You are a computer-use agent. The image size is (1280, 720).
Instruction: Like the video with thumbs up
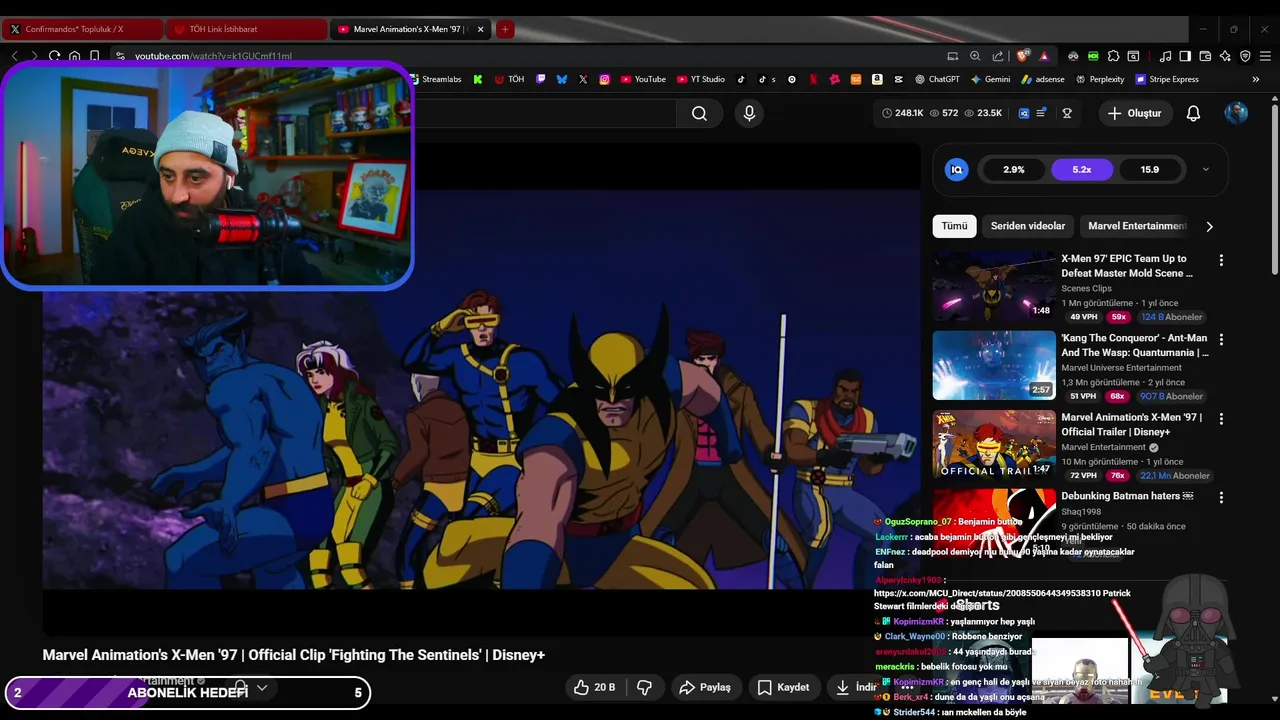tap(594, 687)
